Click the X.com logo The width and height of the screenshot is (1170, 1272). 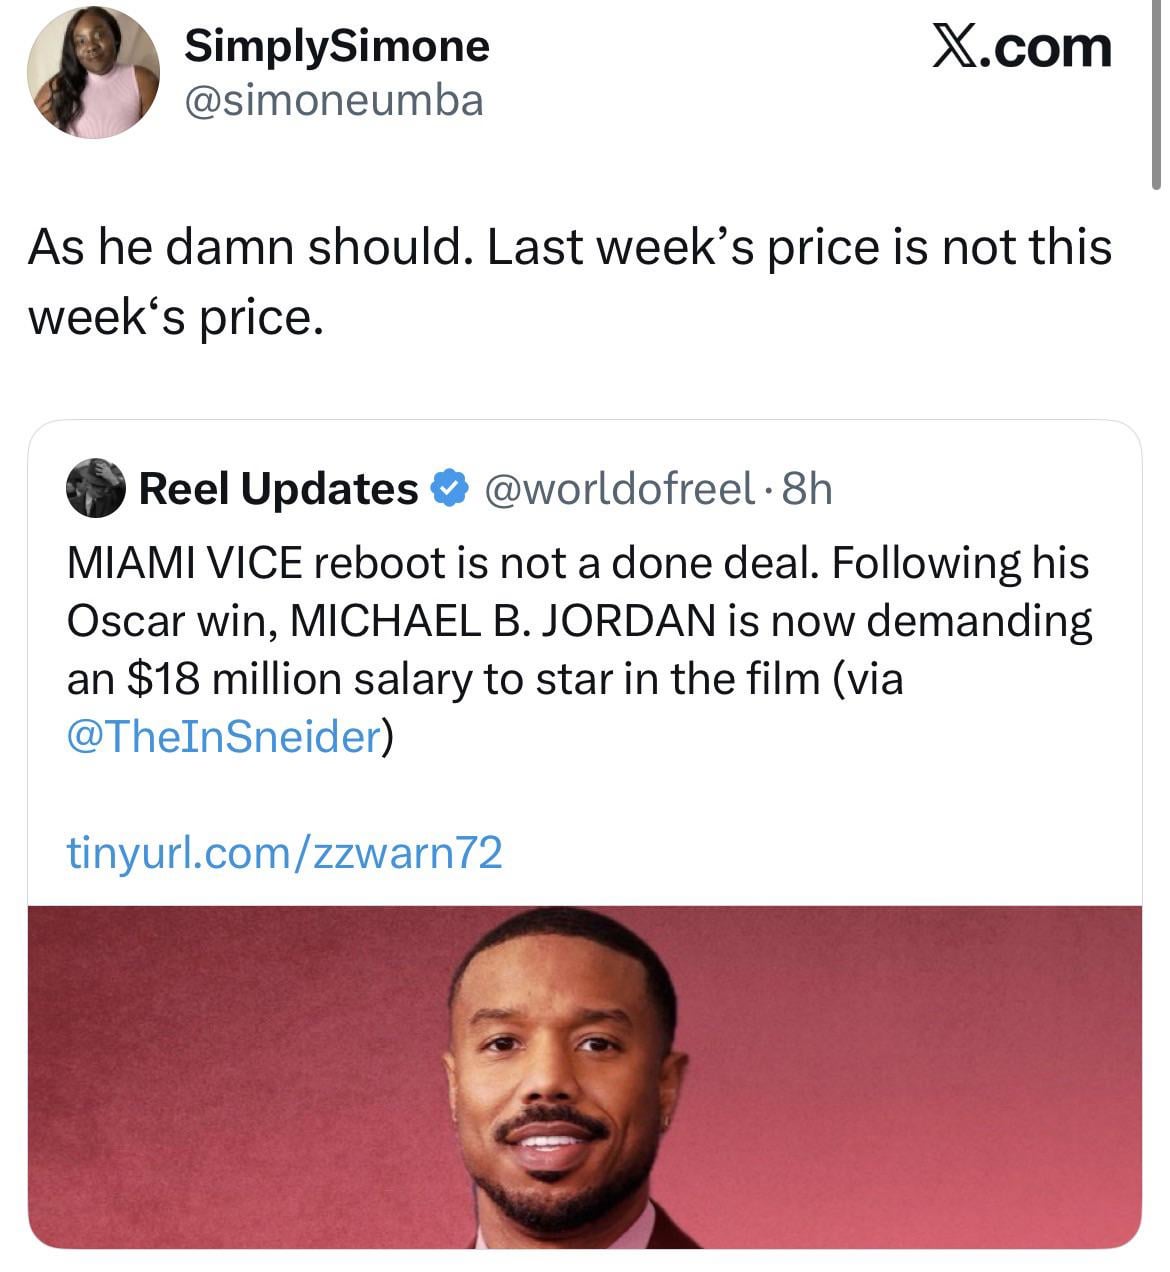(1020, 47)
